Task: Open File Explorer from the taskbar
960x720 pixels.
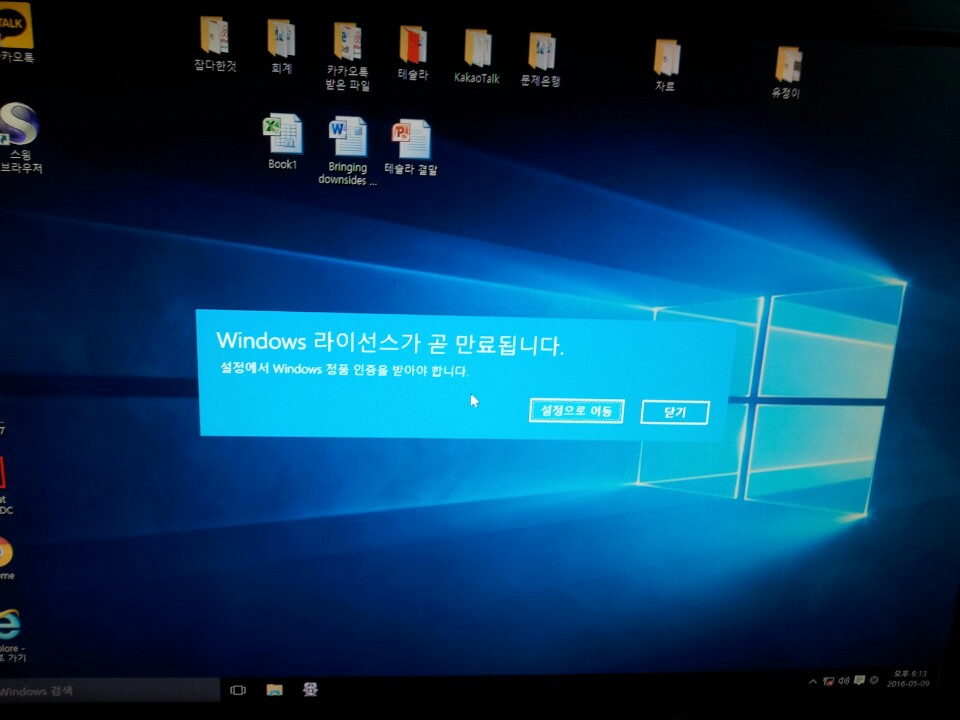Action: (x=274, y=690)
